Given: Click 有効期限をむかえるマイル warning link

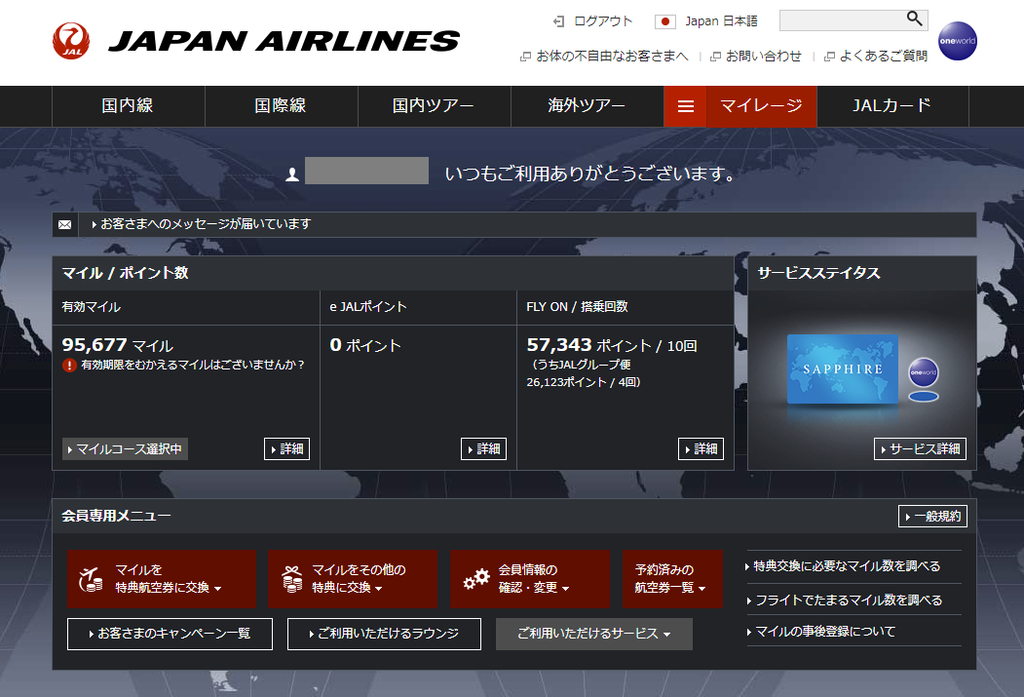Looking at the screenshot, I should (193, 365).
